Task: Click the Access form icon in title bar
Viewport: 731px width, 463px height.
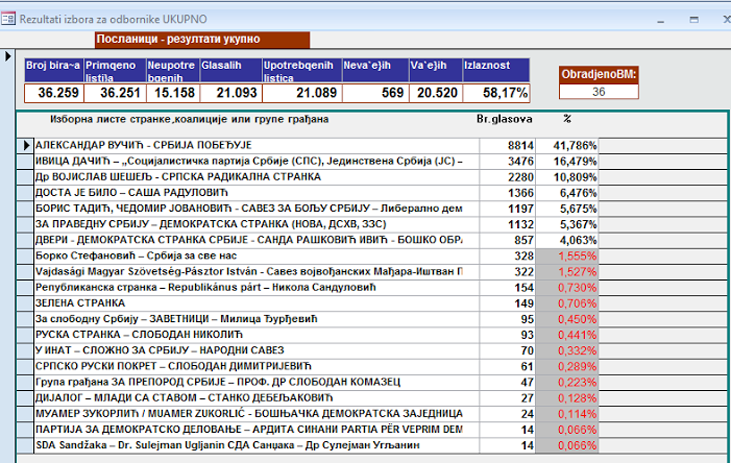Action: [8, 19]
